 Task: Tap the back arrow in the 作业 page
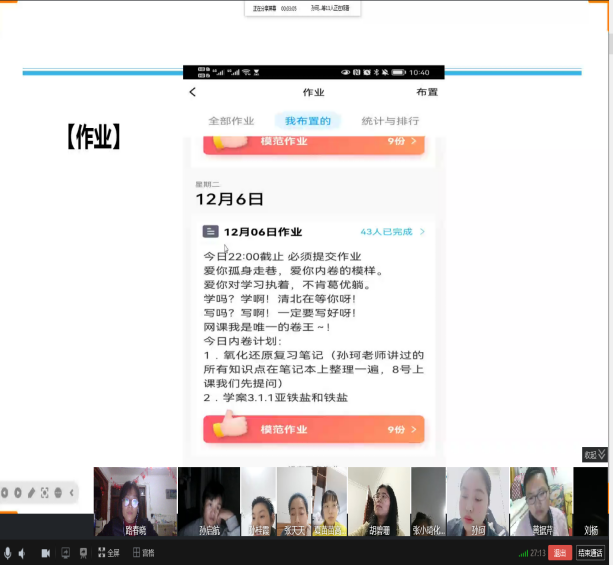(x=193, y=92)
